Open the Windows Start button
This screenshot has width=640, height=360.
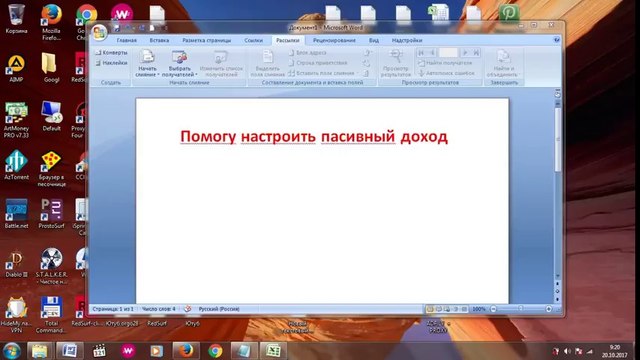pyautogui.click(x=11, y=351)
